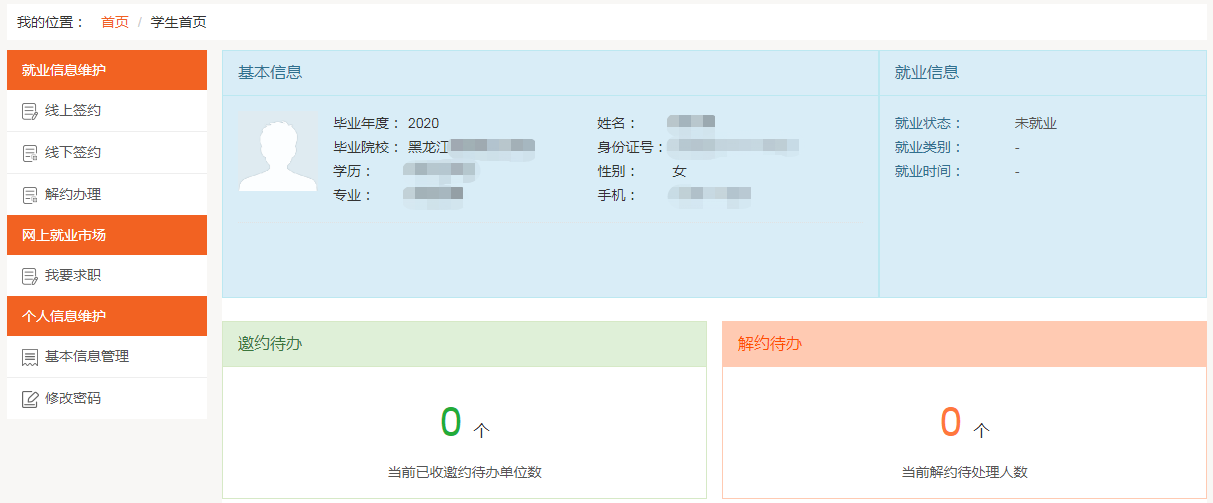This screenshot has height=503, width=1213.
Task: Click the green 邀约待办 count number
Action: coord(451,423)
